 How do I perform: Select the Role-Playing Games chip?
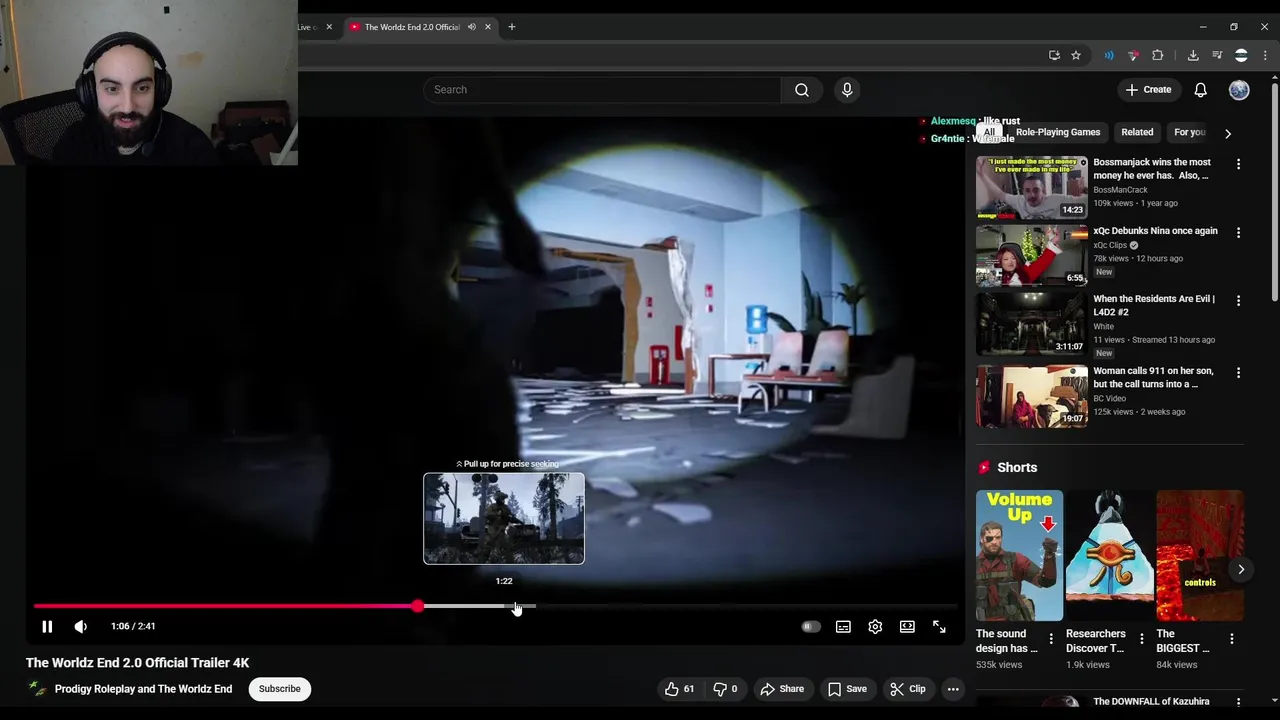click(x=1058, y=132)
